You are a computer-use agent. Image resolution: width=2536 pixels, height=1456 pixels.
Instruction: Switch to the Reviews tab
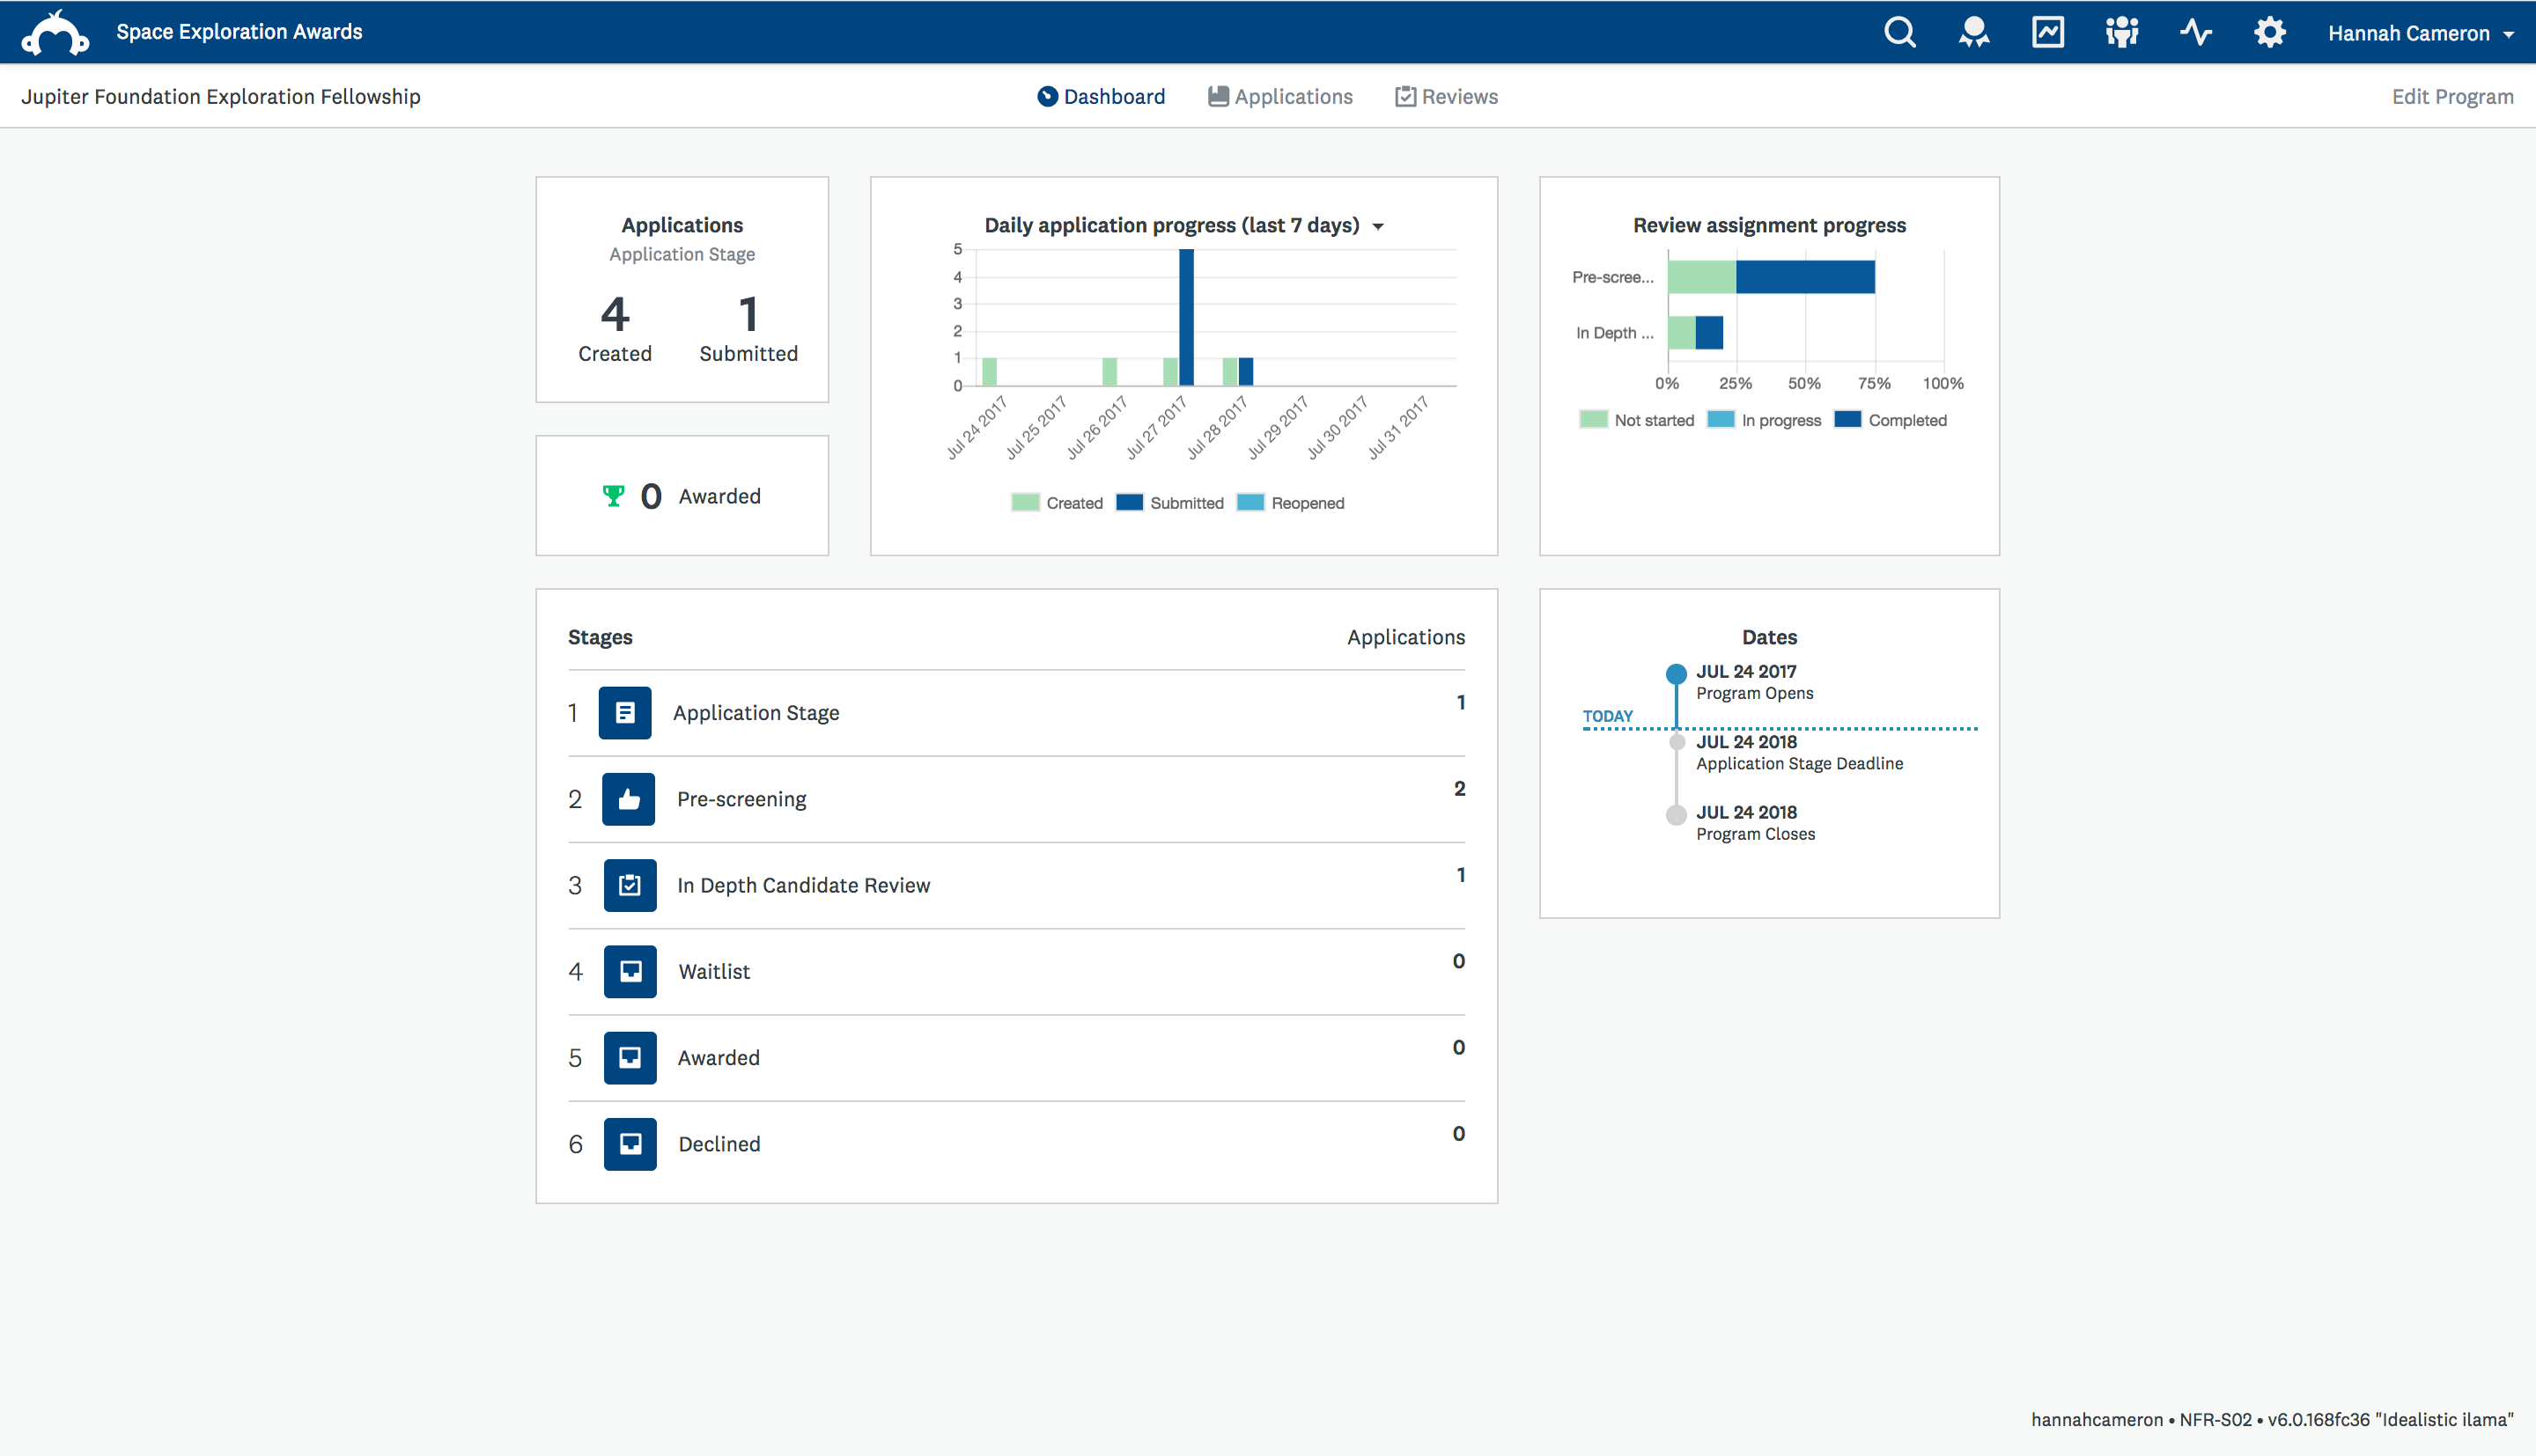1446,96
